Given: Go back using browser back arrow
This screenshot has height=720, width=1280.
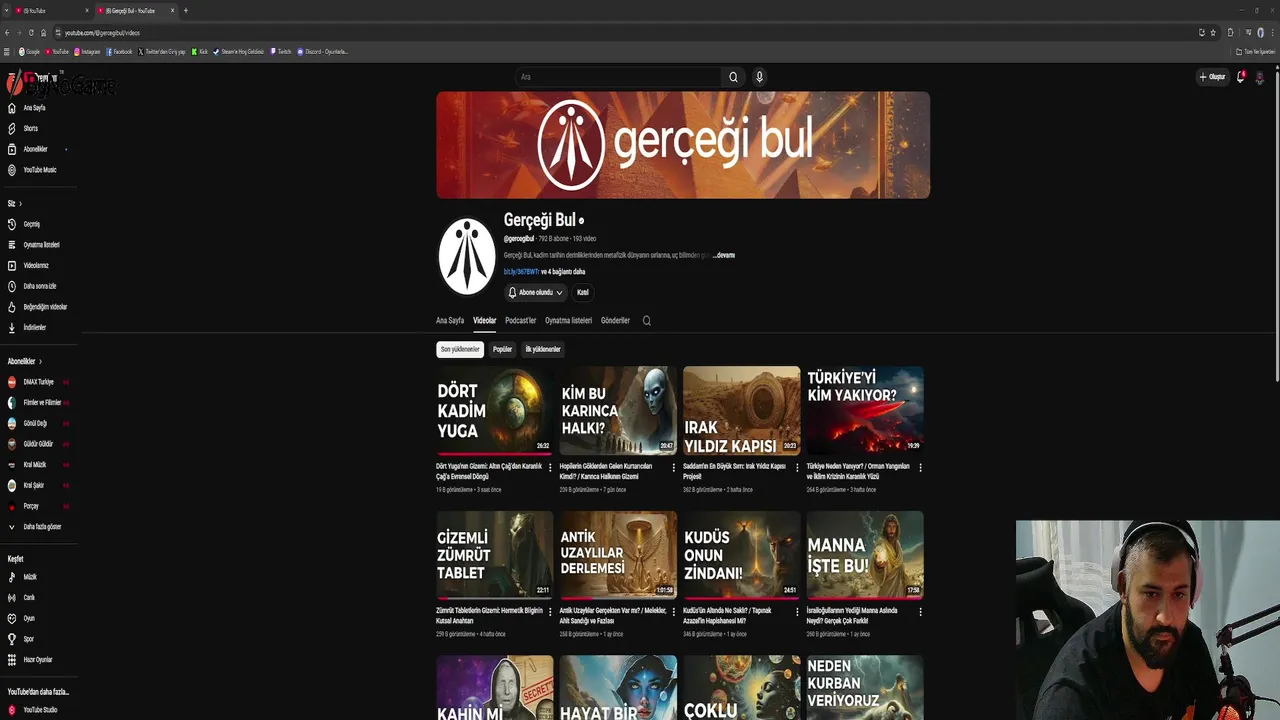Looking at the screenshot, I should (x=7, y=33).
